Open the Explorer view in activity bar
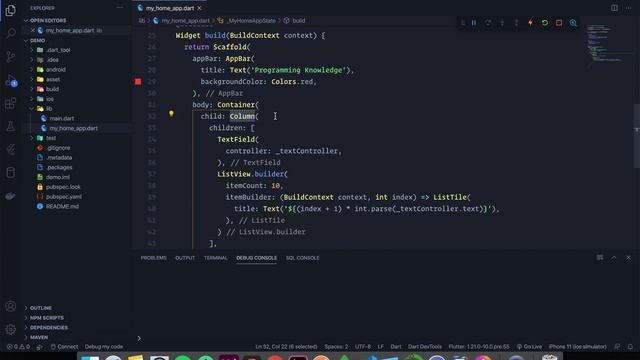The image size is (640, 360). (11, 10)
